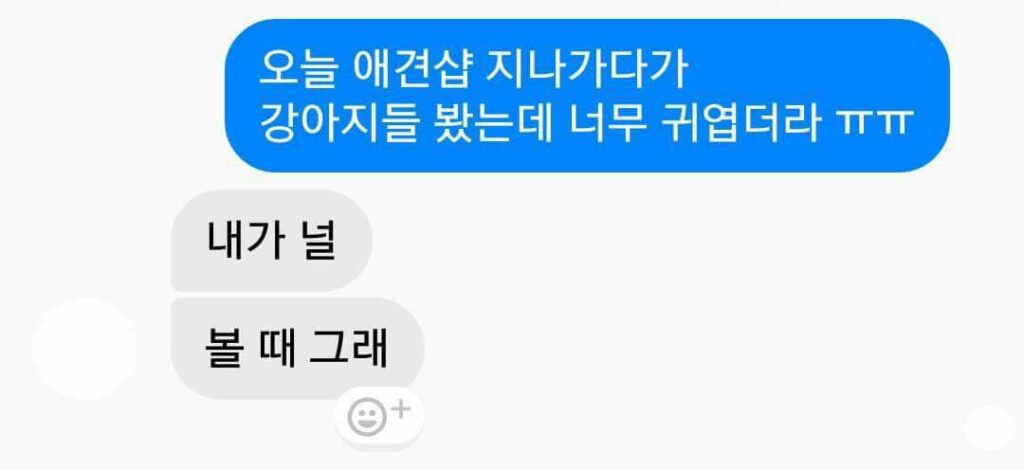Click the word 오늘 starting the sent message
This screenshot has height=470, width=1024.
298,69
